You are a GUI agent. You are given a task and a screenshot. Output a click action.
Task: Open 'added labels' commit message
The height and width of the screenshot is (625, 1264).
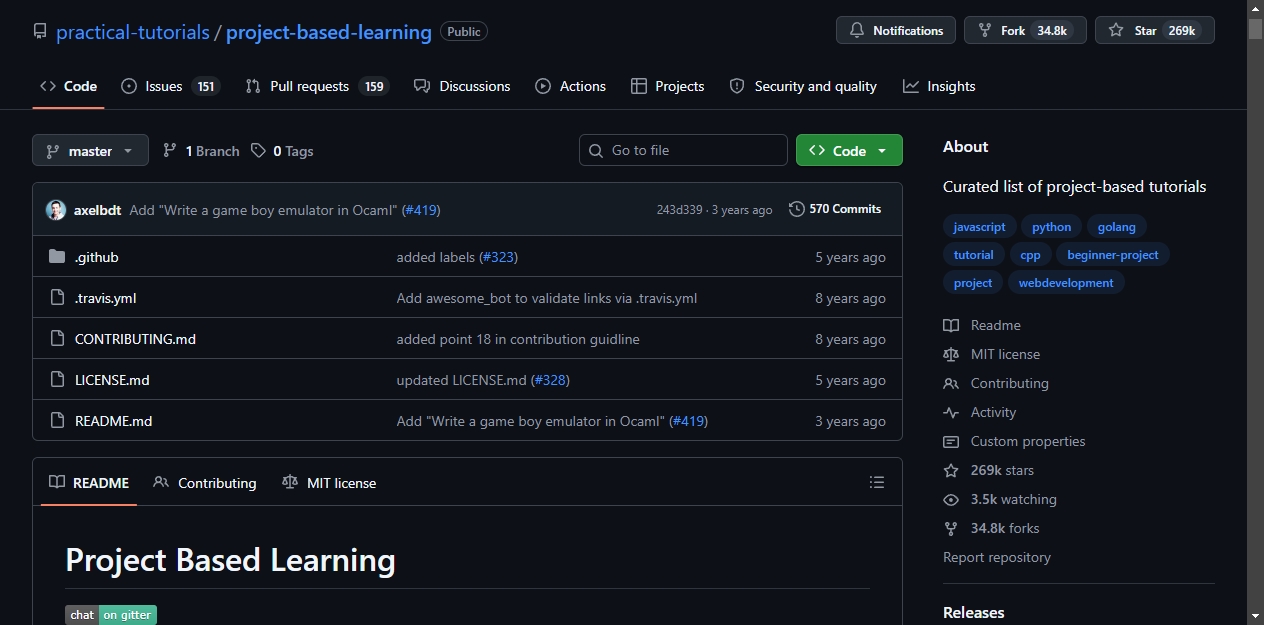(435, 257)
